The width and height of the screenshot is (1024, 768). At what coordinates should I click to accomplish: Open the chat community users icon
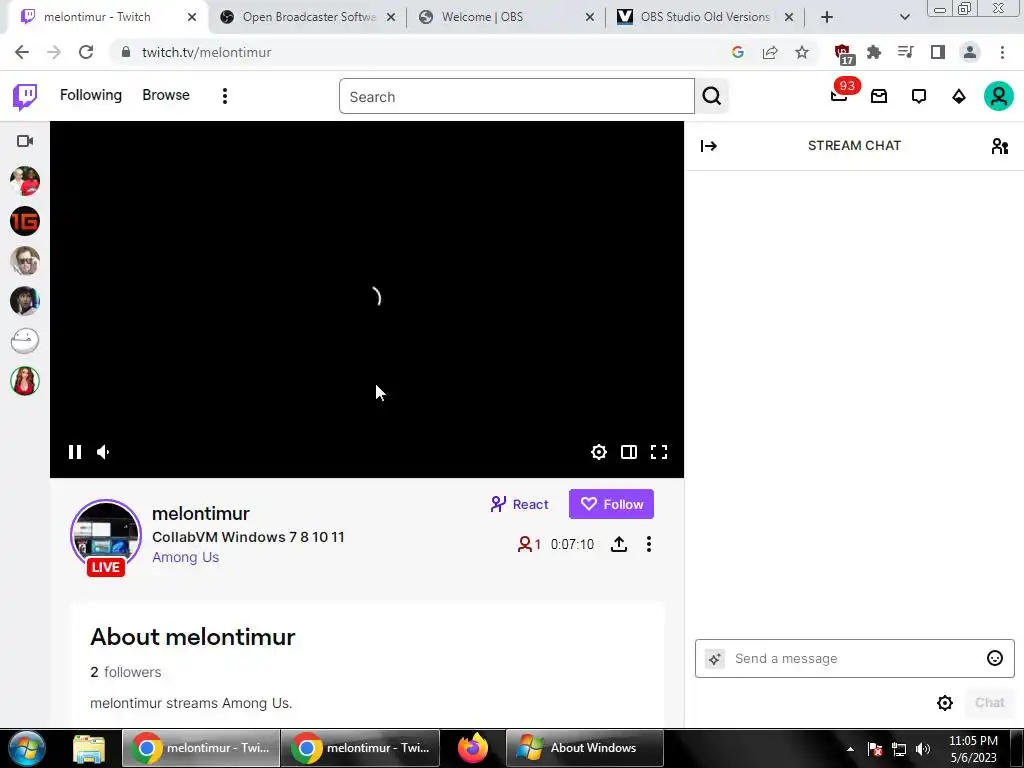999,146
